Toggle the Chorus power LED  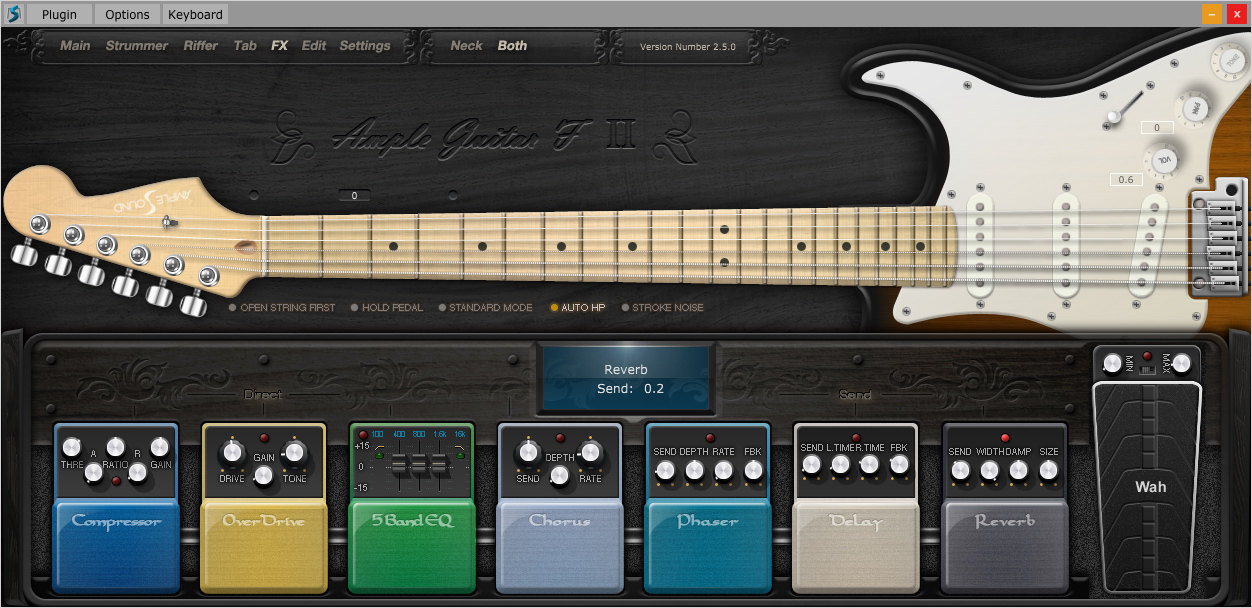tap(560, 439)
